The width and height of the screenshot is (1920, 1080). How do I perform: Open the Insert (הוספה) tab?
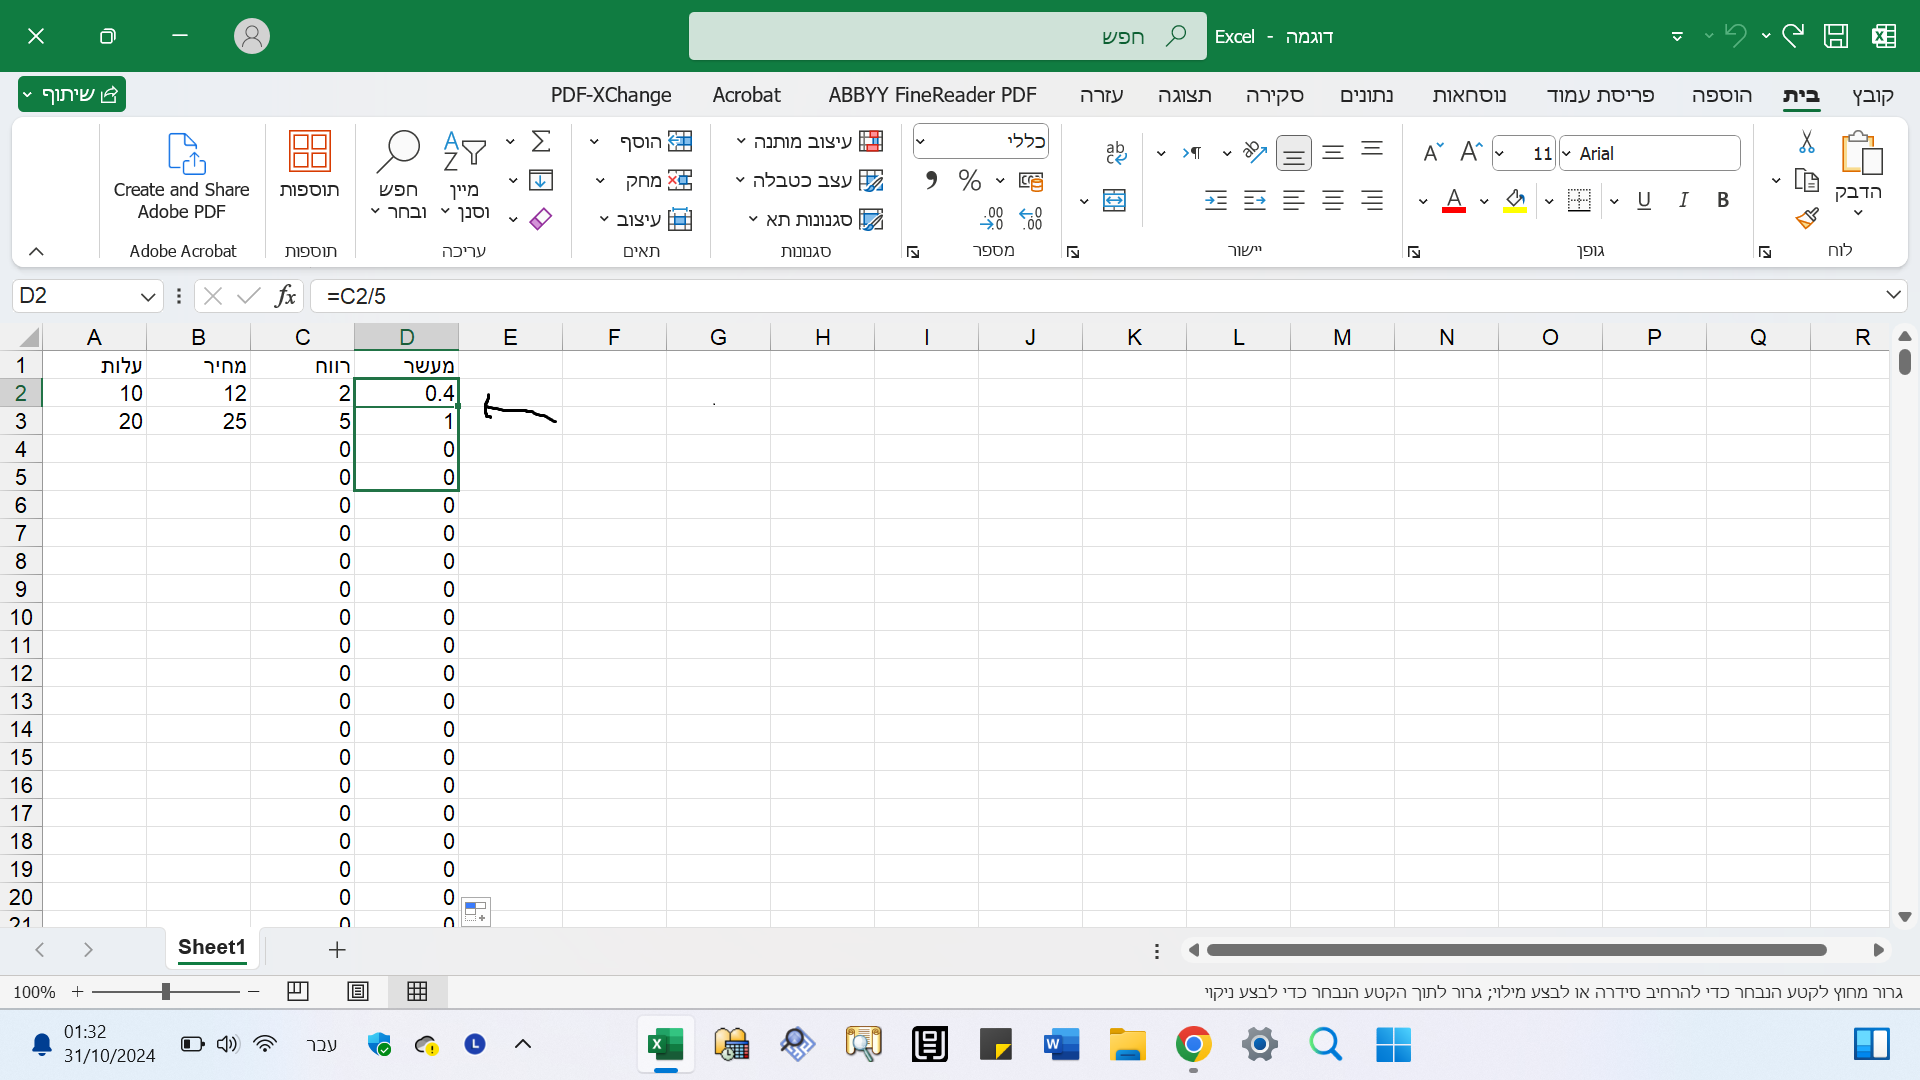(1721, 95)
